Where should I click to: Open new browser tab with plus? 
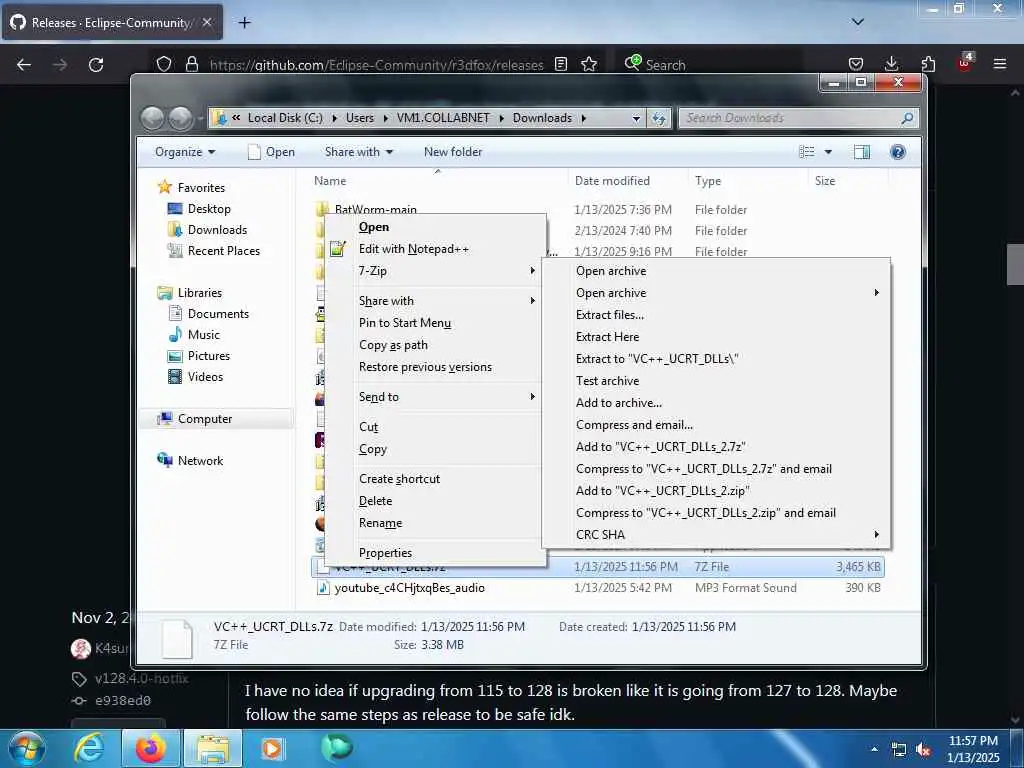click(244, 23)
